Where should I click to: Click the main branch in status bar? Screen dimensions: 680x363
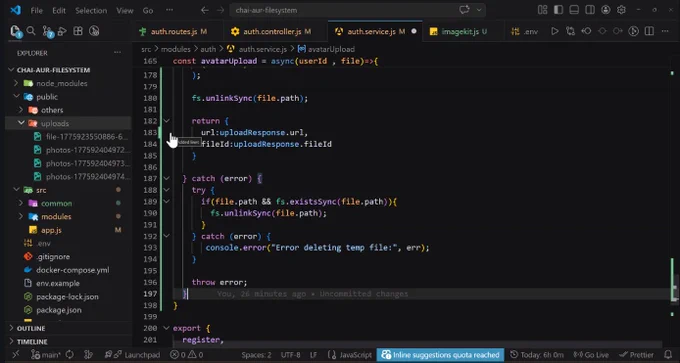[46, 355]
